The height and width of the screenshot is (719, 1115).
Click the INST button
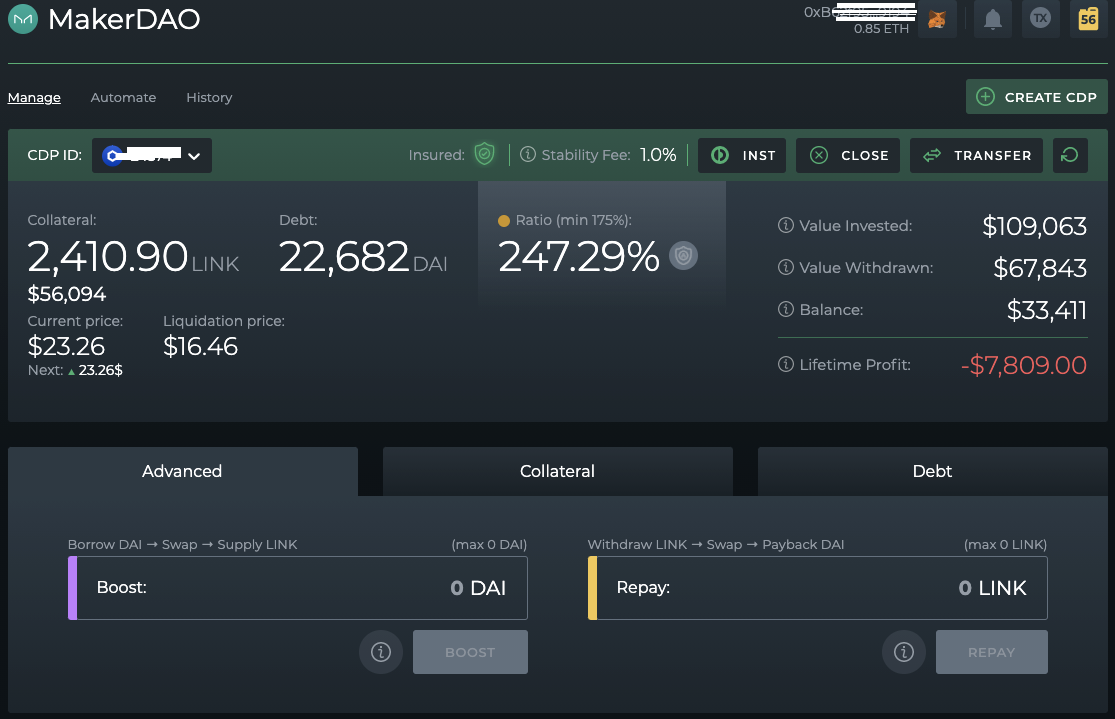(742, 155)
